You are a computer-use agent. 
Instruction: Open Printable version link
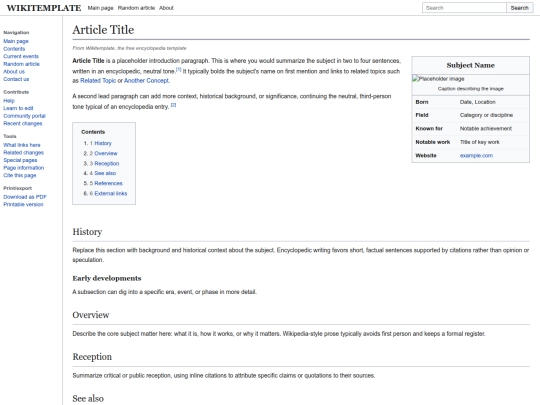coord(23,204)
